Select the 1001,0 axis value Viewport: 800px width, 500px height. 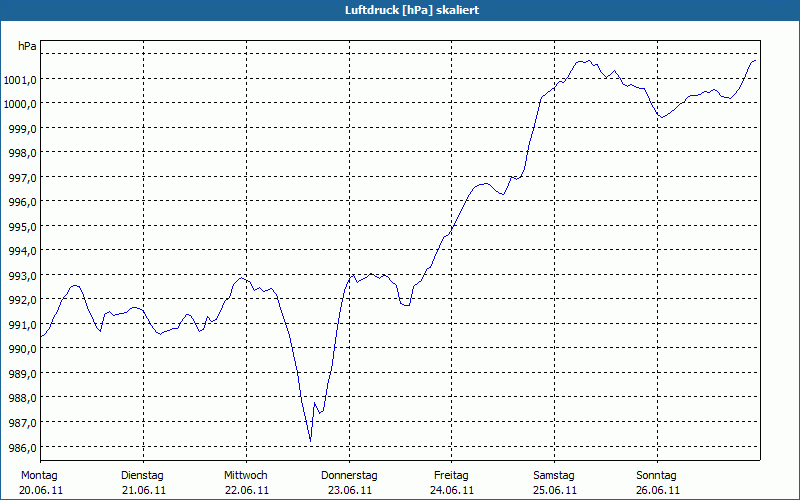pos(20,80)
